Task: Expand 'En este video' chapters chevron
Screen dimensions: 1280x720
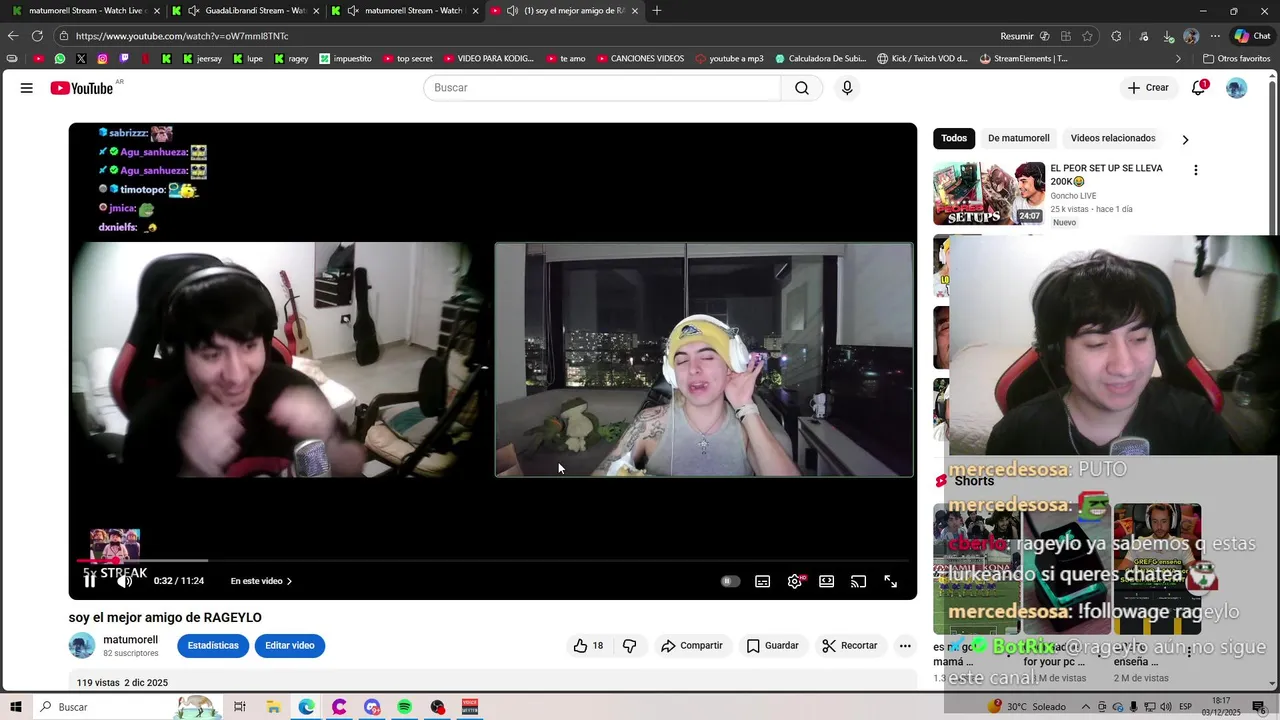Action: coord(289,581)
